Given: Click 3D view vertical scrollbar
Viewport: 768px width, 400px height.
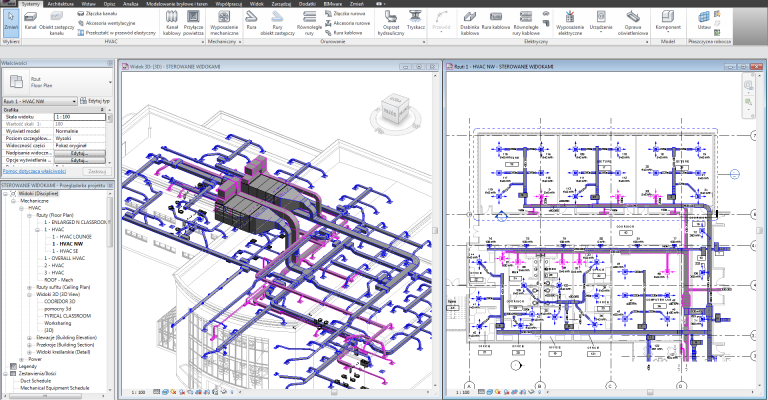Looking at the screenshot, I should [x=435, y=230].
